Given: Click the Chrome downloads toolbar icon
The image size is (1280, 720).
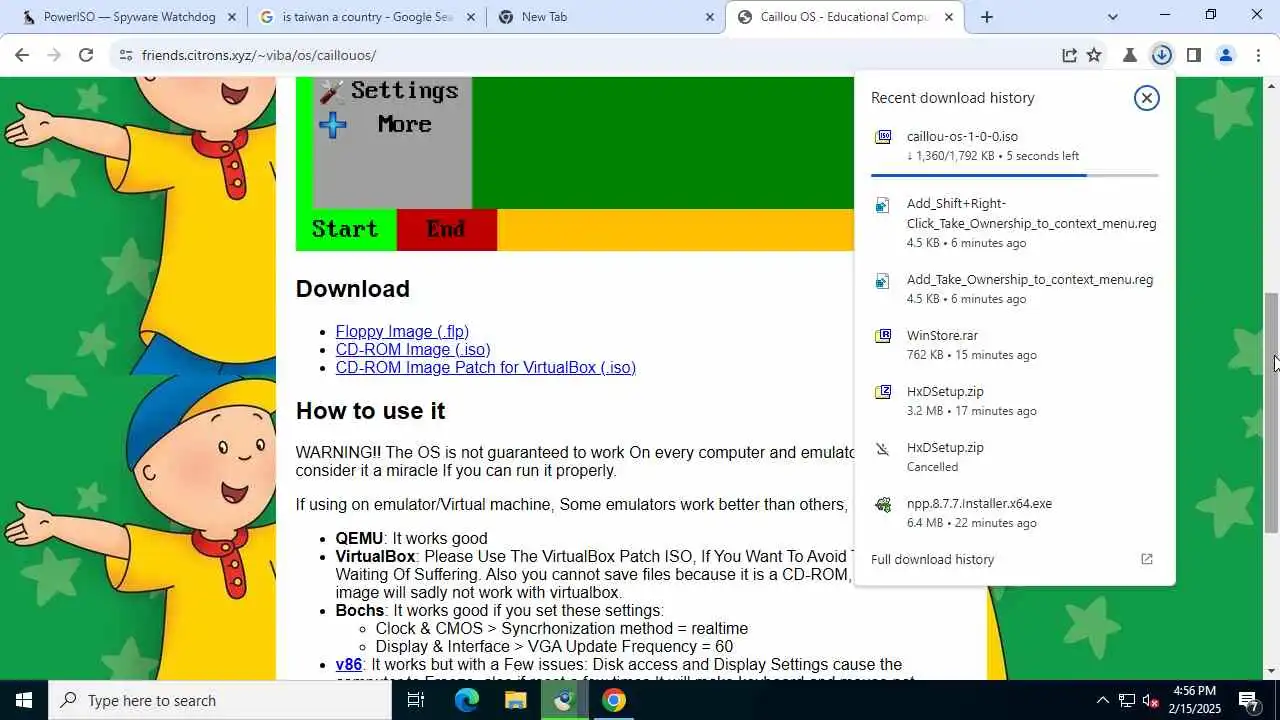Looking at the screenshot, I should [1161, 55].
